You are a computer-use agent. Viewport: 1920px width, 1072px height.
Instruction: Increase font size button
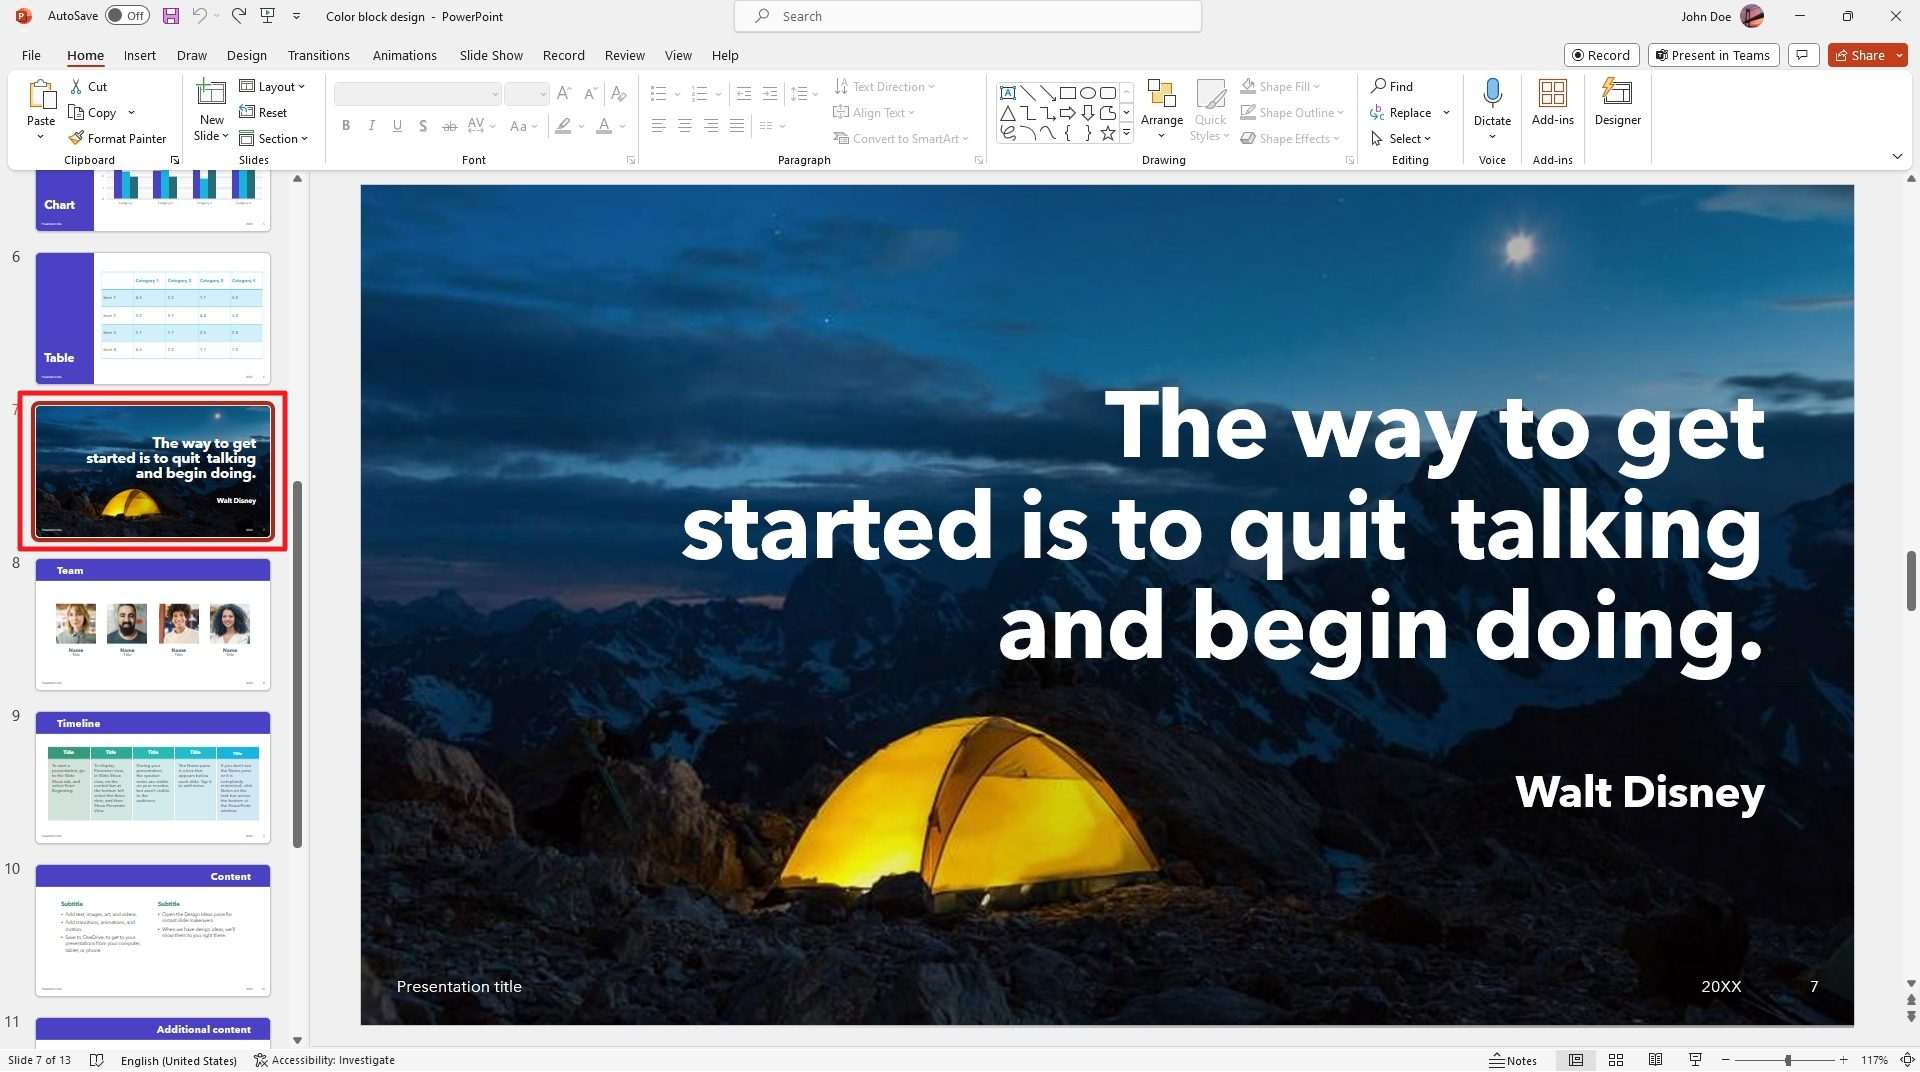[x=564, y=94]
